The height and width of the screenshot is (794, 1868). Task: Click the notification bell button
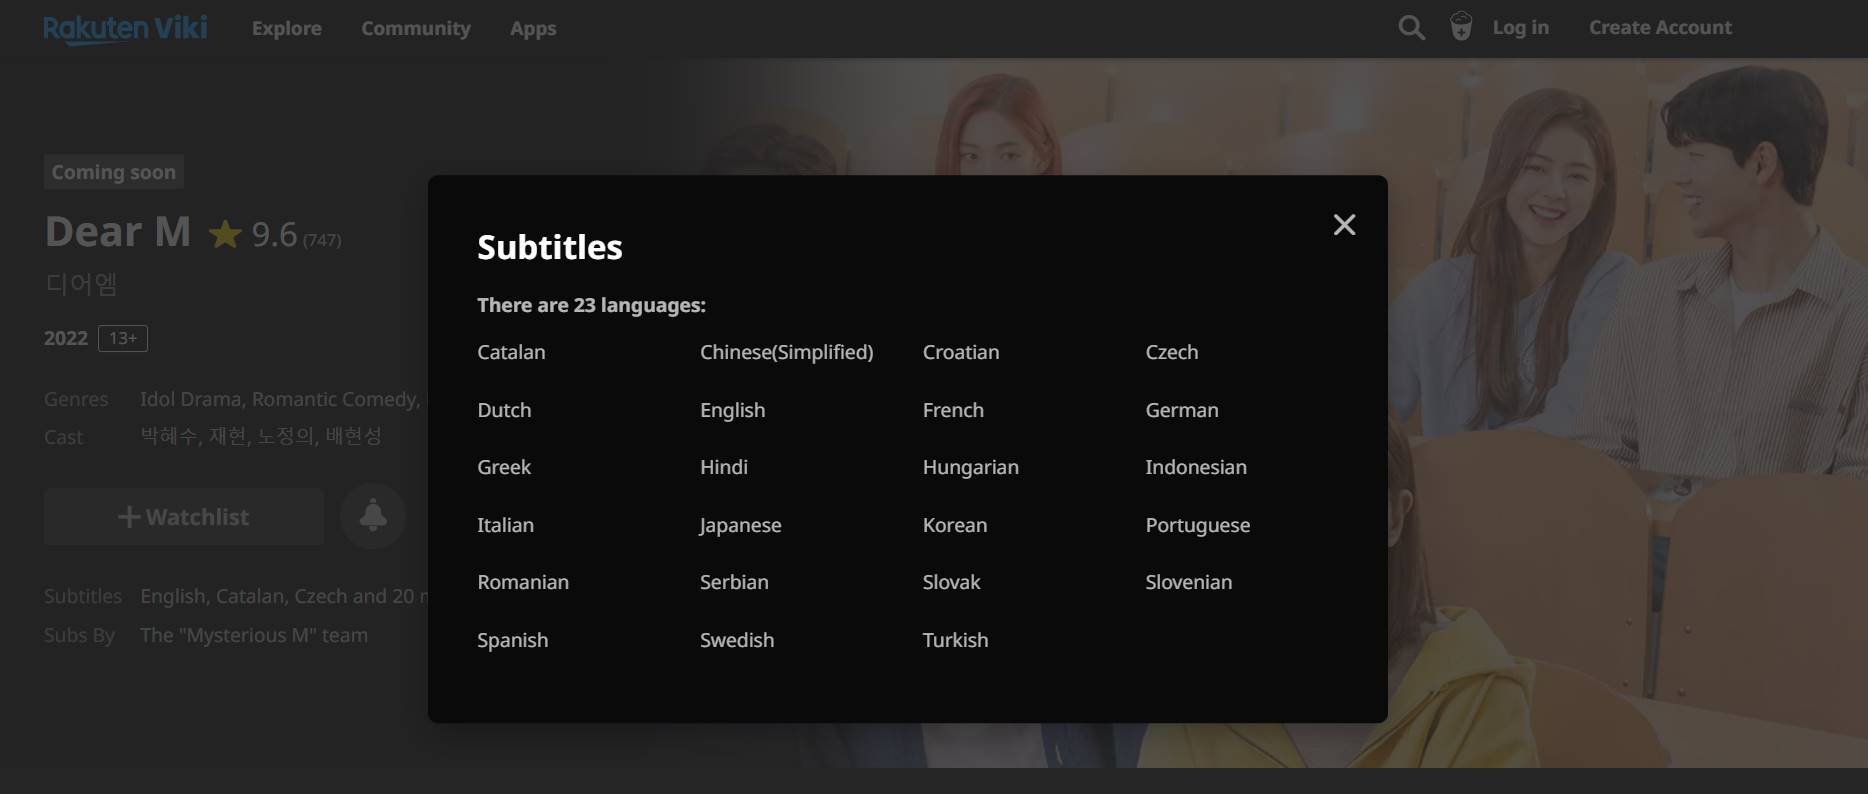373,516
